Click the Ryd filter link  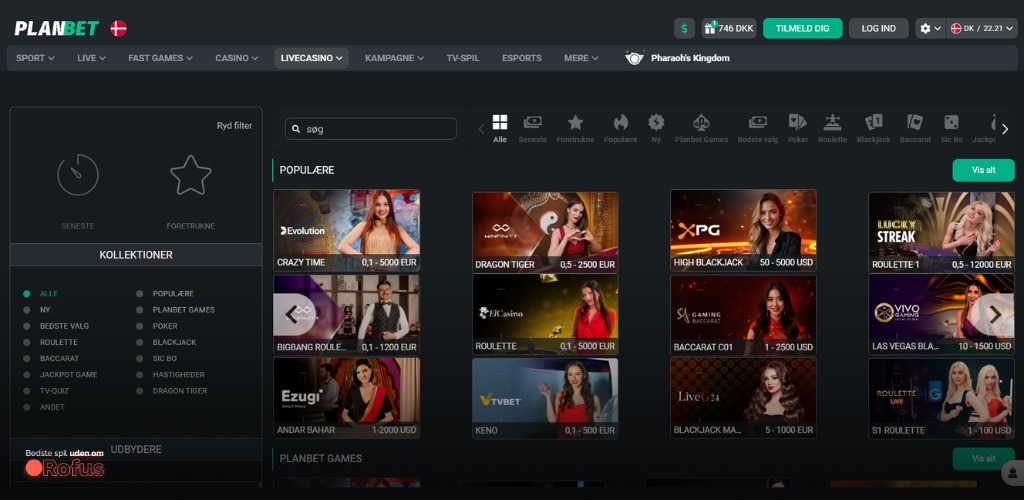234,126
